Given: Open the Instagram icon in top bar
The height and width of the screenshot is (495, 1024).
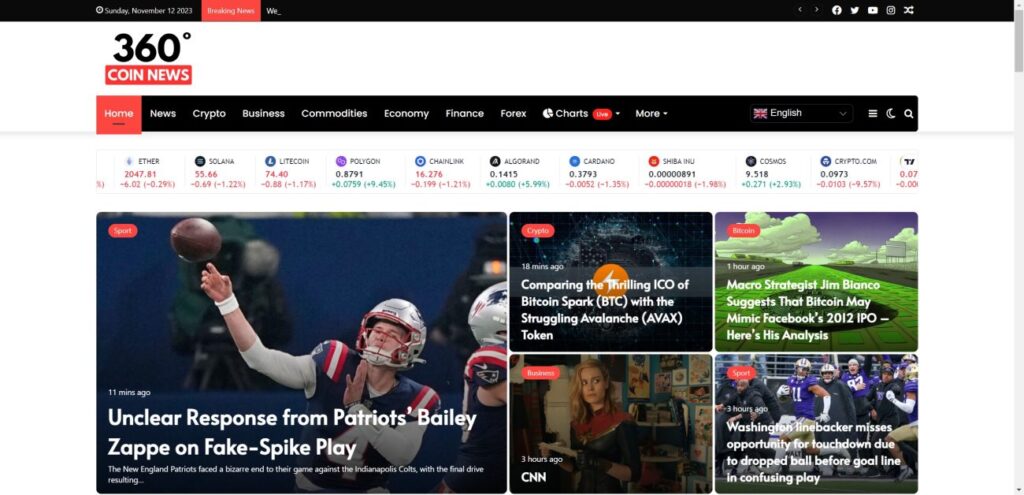Looking at the screenshot, I should coord(891,10).
